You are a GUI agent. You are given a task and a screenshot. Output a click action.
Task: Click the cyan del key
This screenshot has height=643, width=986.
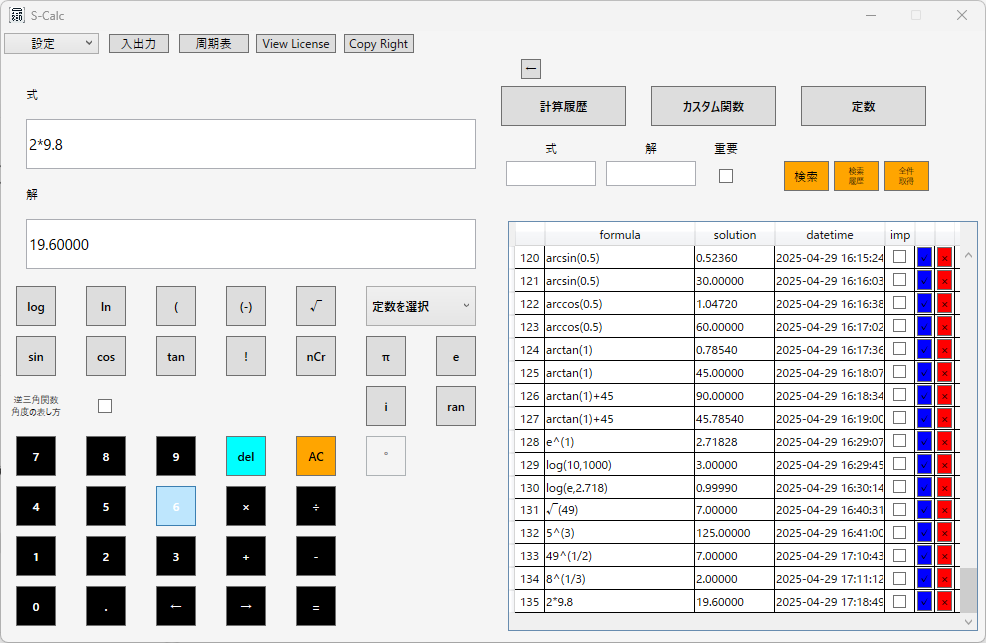[246, 456]
